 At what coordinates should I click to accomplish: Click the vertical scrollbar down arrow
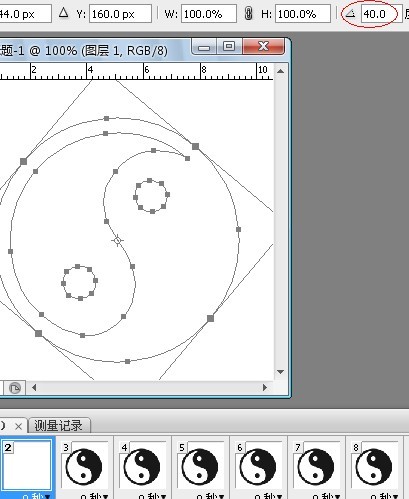281,372
